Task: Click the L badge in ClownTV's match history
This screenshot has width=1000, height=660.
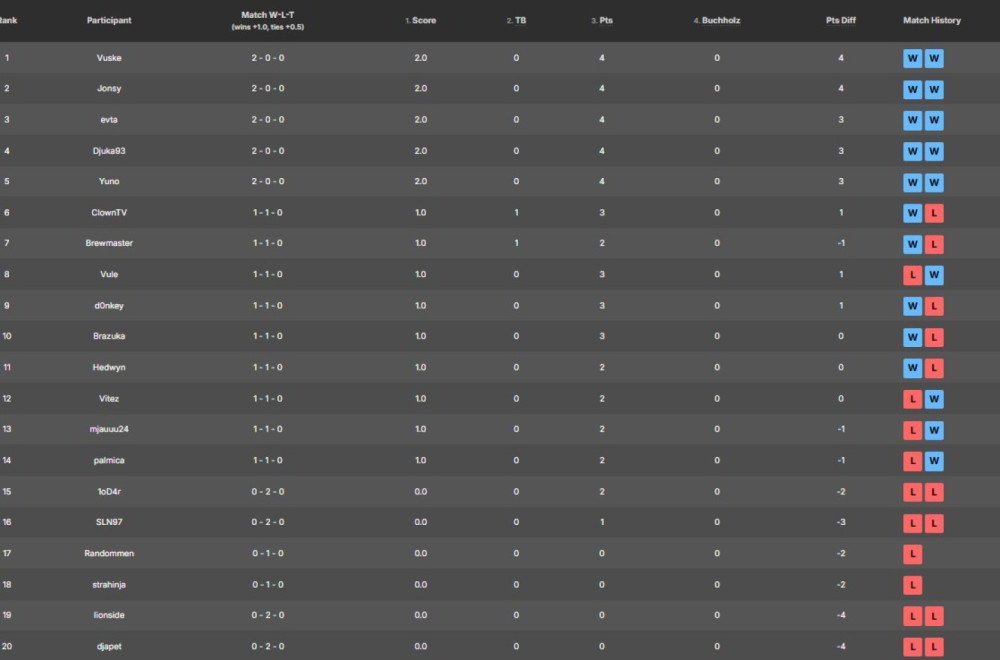Action: [x=934, y=214]
